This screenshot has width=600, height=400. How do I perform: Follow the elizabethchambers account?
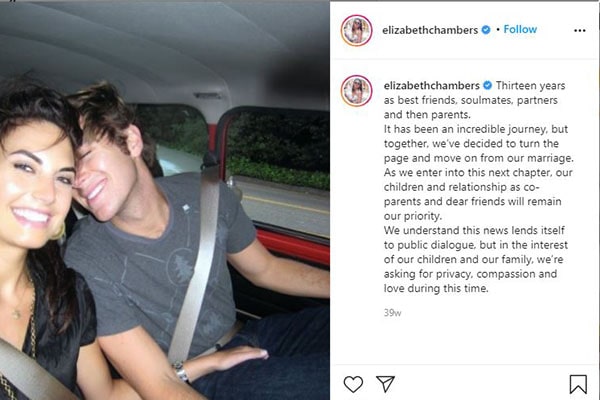click(520, 29)
